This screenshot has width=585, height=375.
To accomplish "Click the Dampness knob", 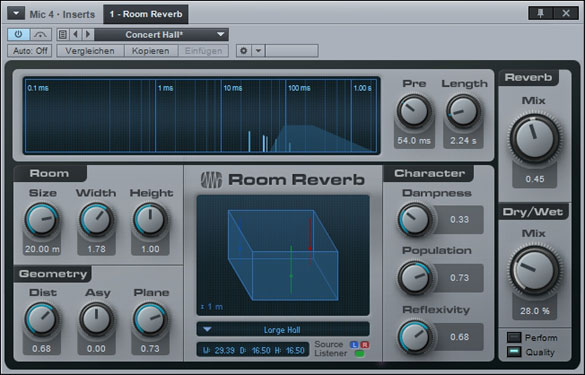I will click(415, 219).
